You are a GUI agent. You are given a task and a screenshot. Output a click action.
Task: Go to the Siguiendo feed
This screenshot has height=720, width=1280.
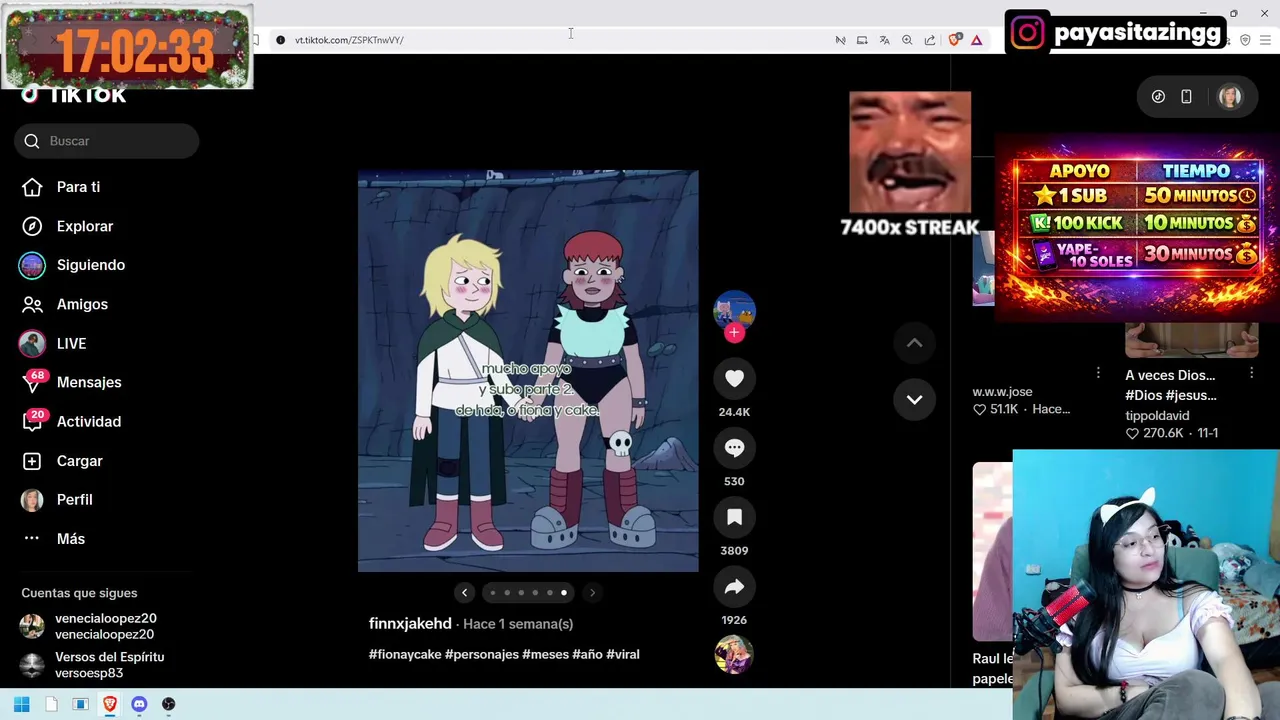91,265
